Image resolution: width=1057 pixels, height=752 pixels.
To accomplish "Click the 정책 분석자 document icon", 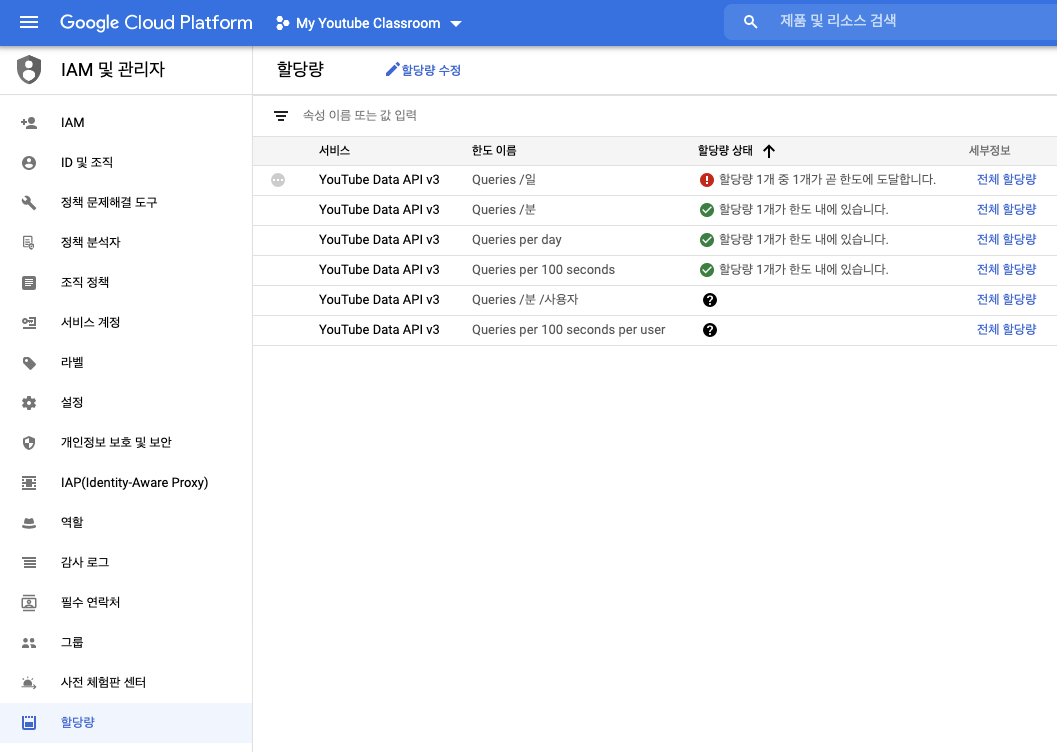I will point(29,243).
